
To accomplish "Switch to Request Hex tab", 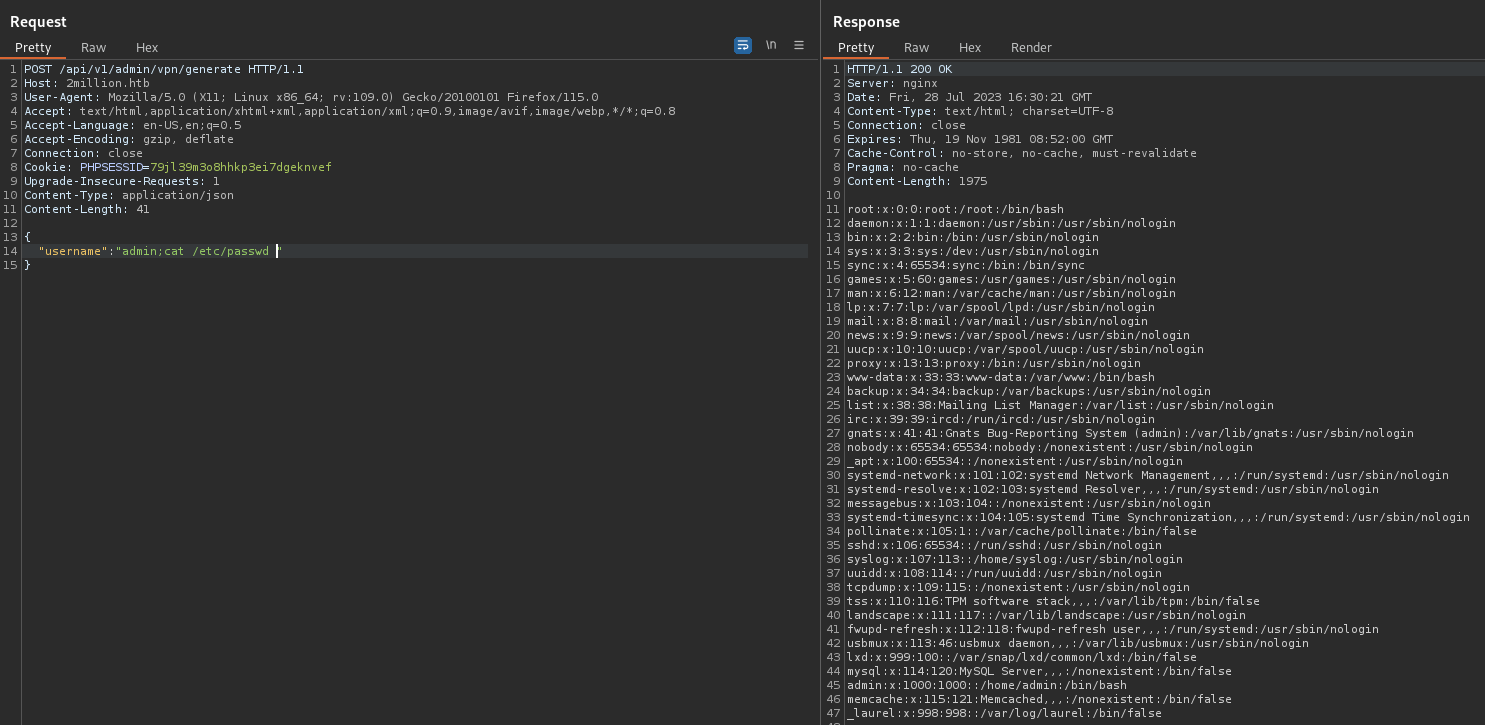I will click(x=147, y=48).
